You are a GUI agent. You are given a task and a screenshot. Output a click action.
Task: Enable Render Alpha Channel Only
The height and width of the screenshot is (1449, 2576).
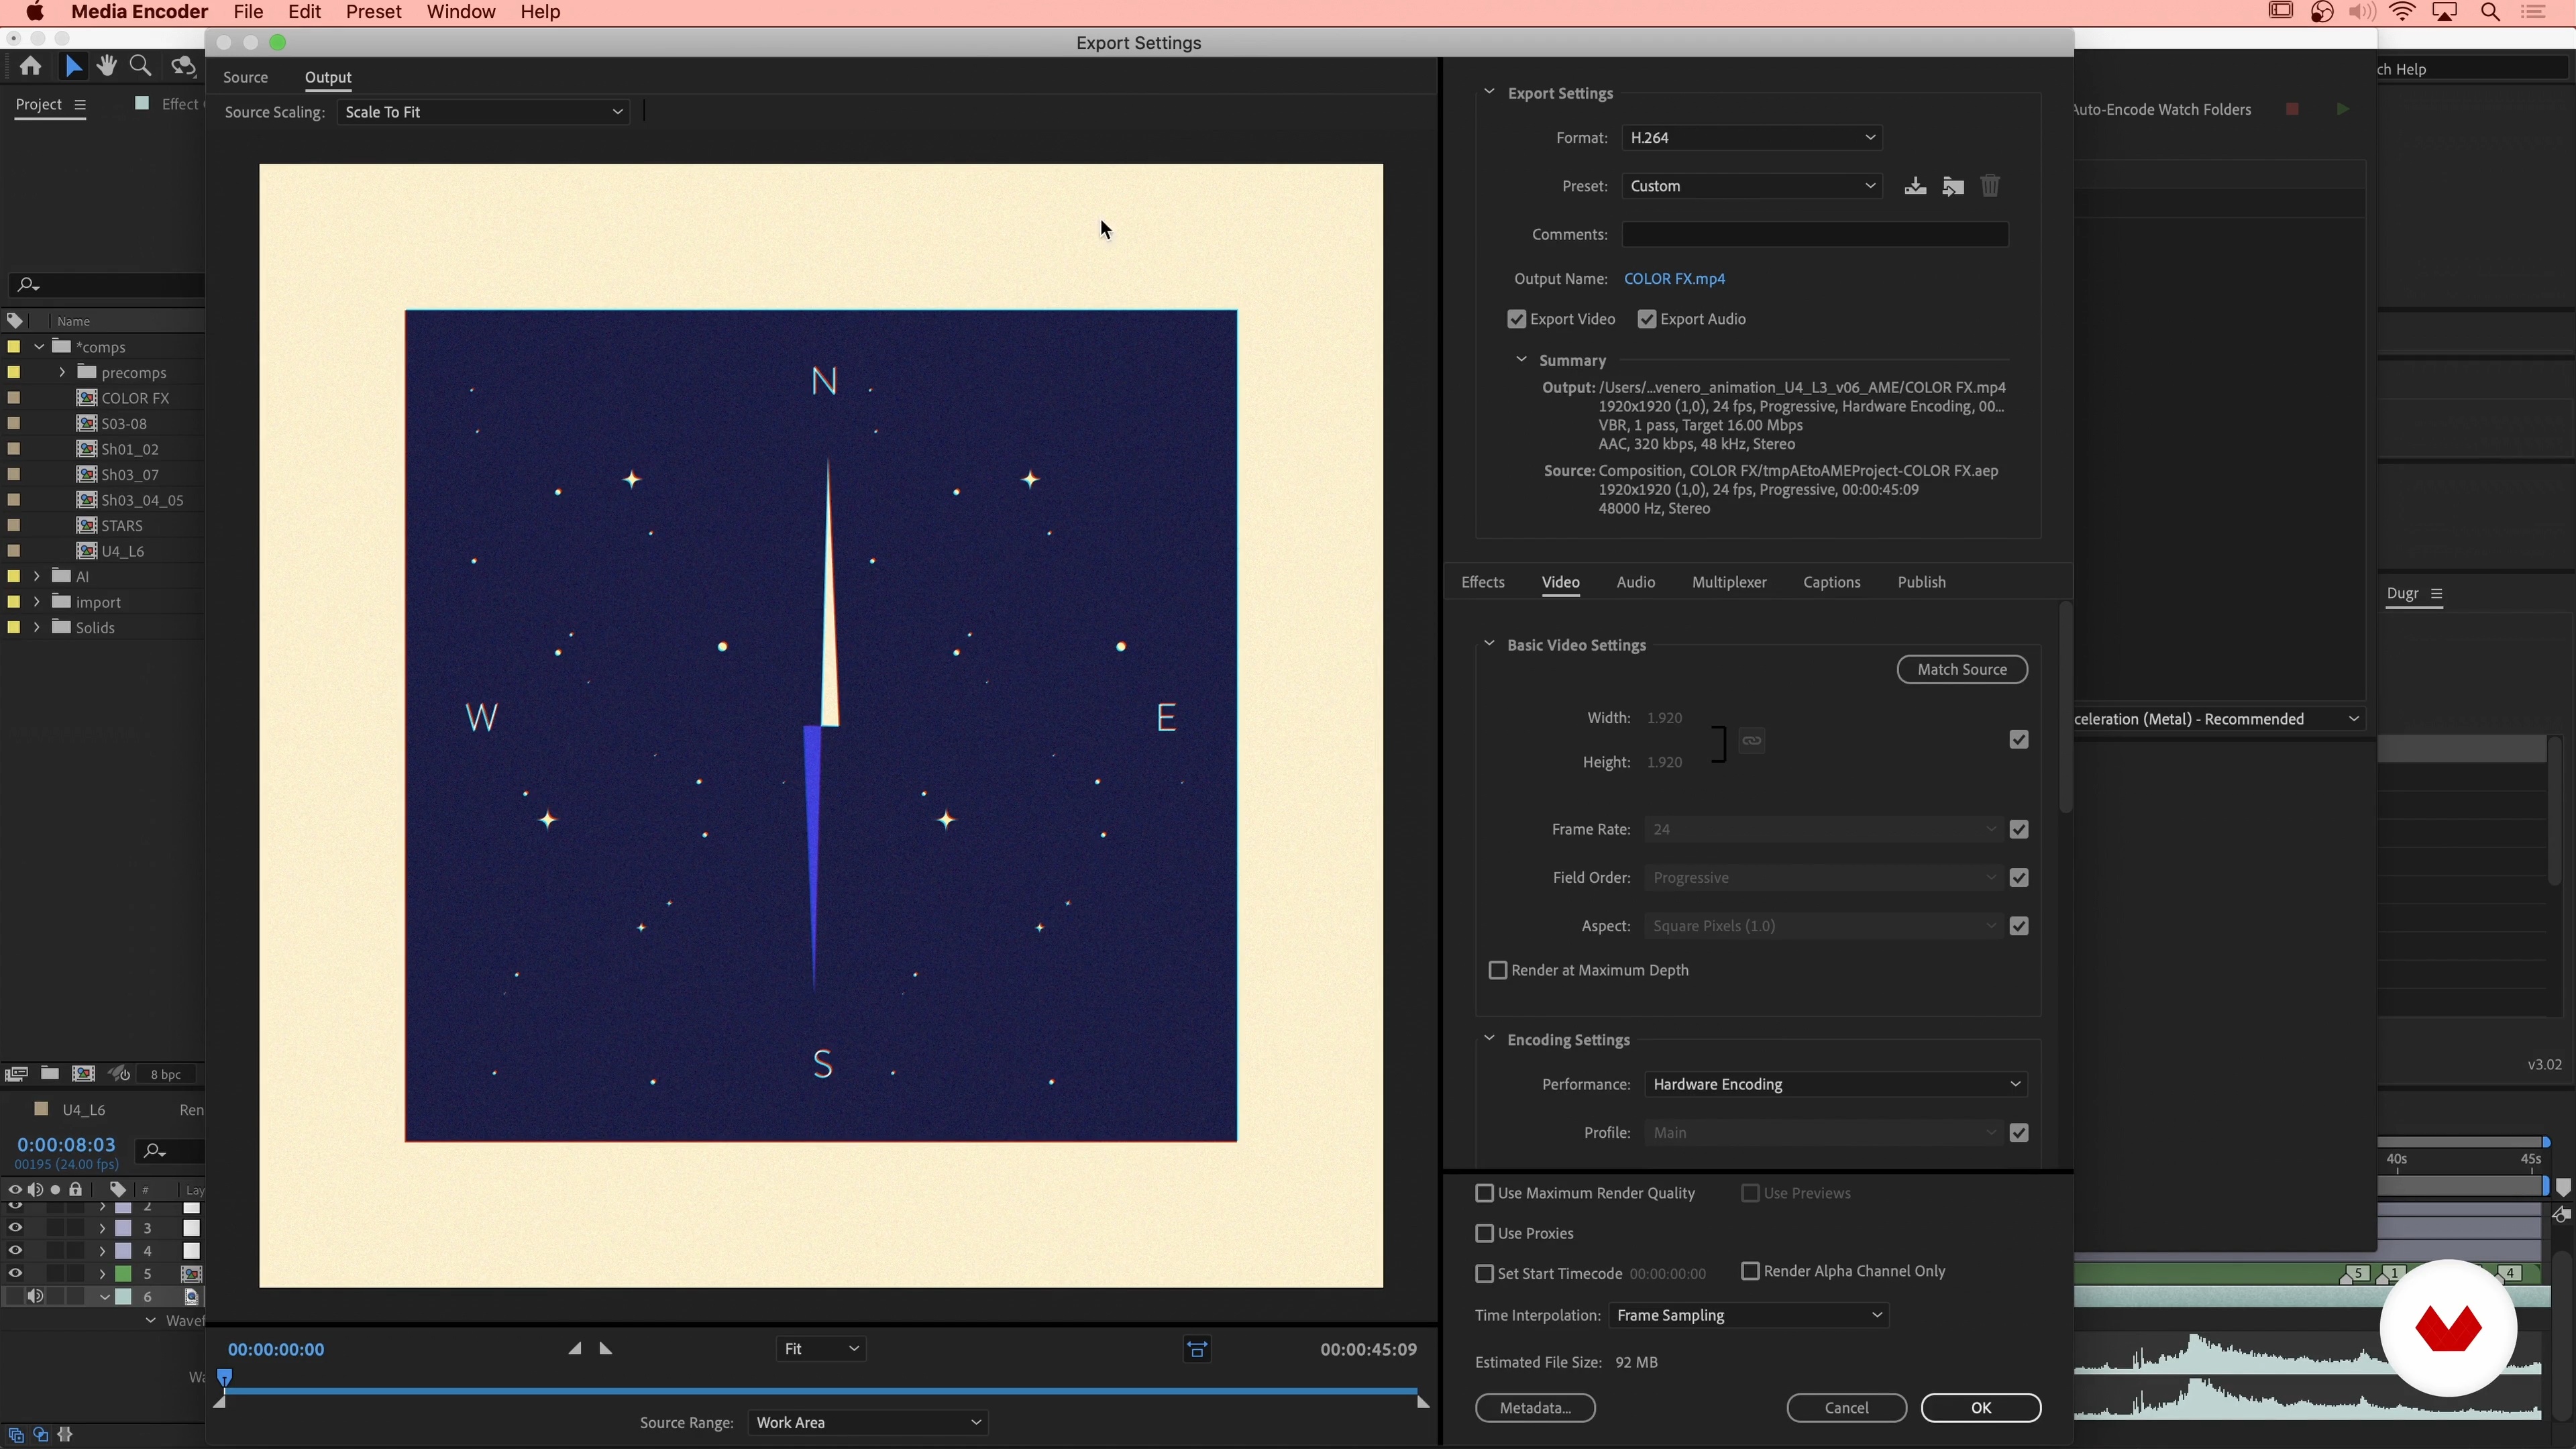[1750, 1271]
